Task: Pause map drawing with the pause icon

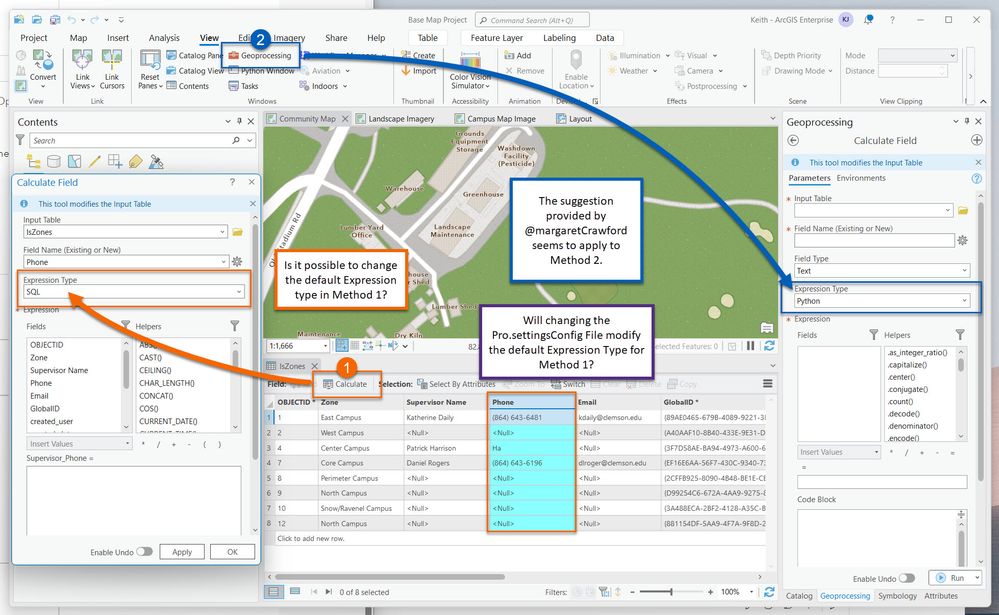Action: coord(751,346)
